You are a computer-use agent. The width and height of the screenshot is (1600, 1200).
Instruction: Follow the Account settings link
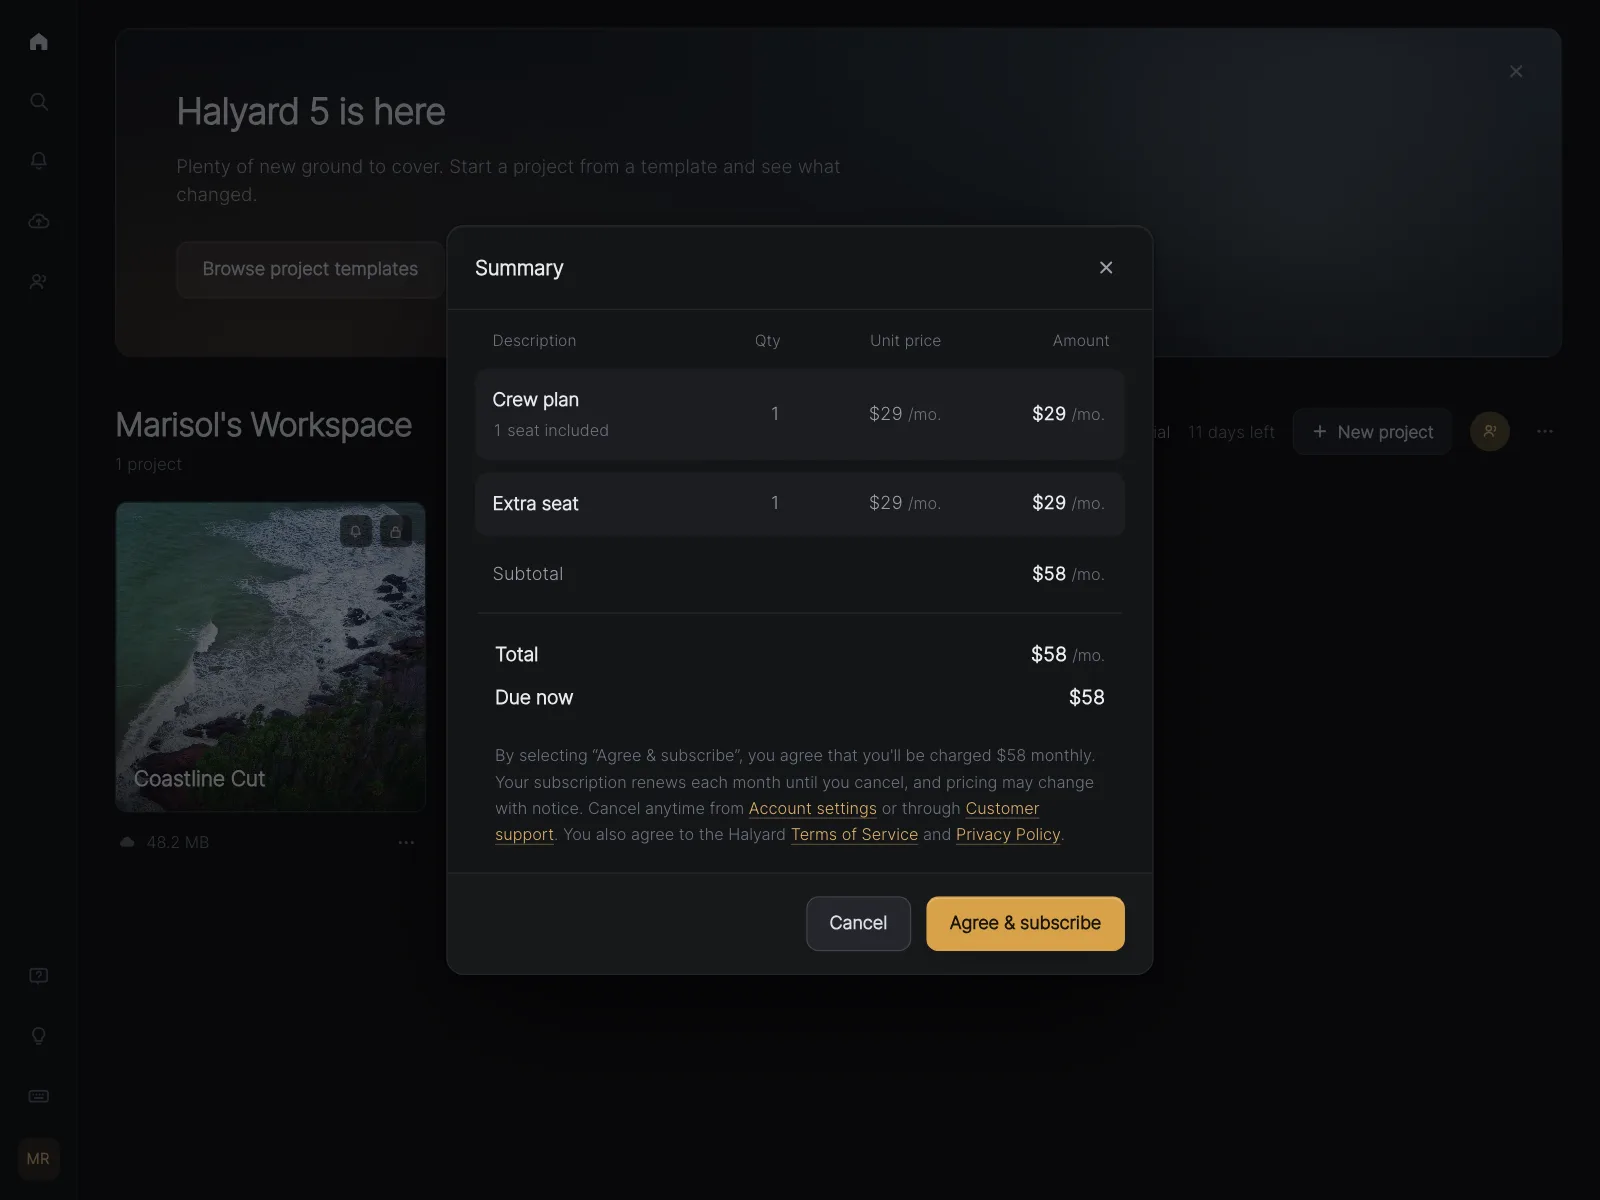click(813, 808)
